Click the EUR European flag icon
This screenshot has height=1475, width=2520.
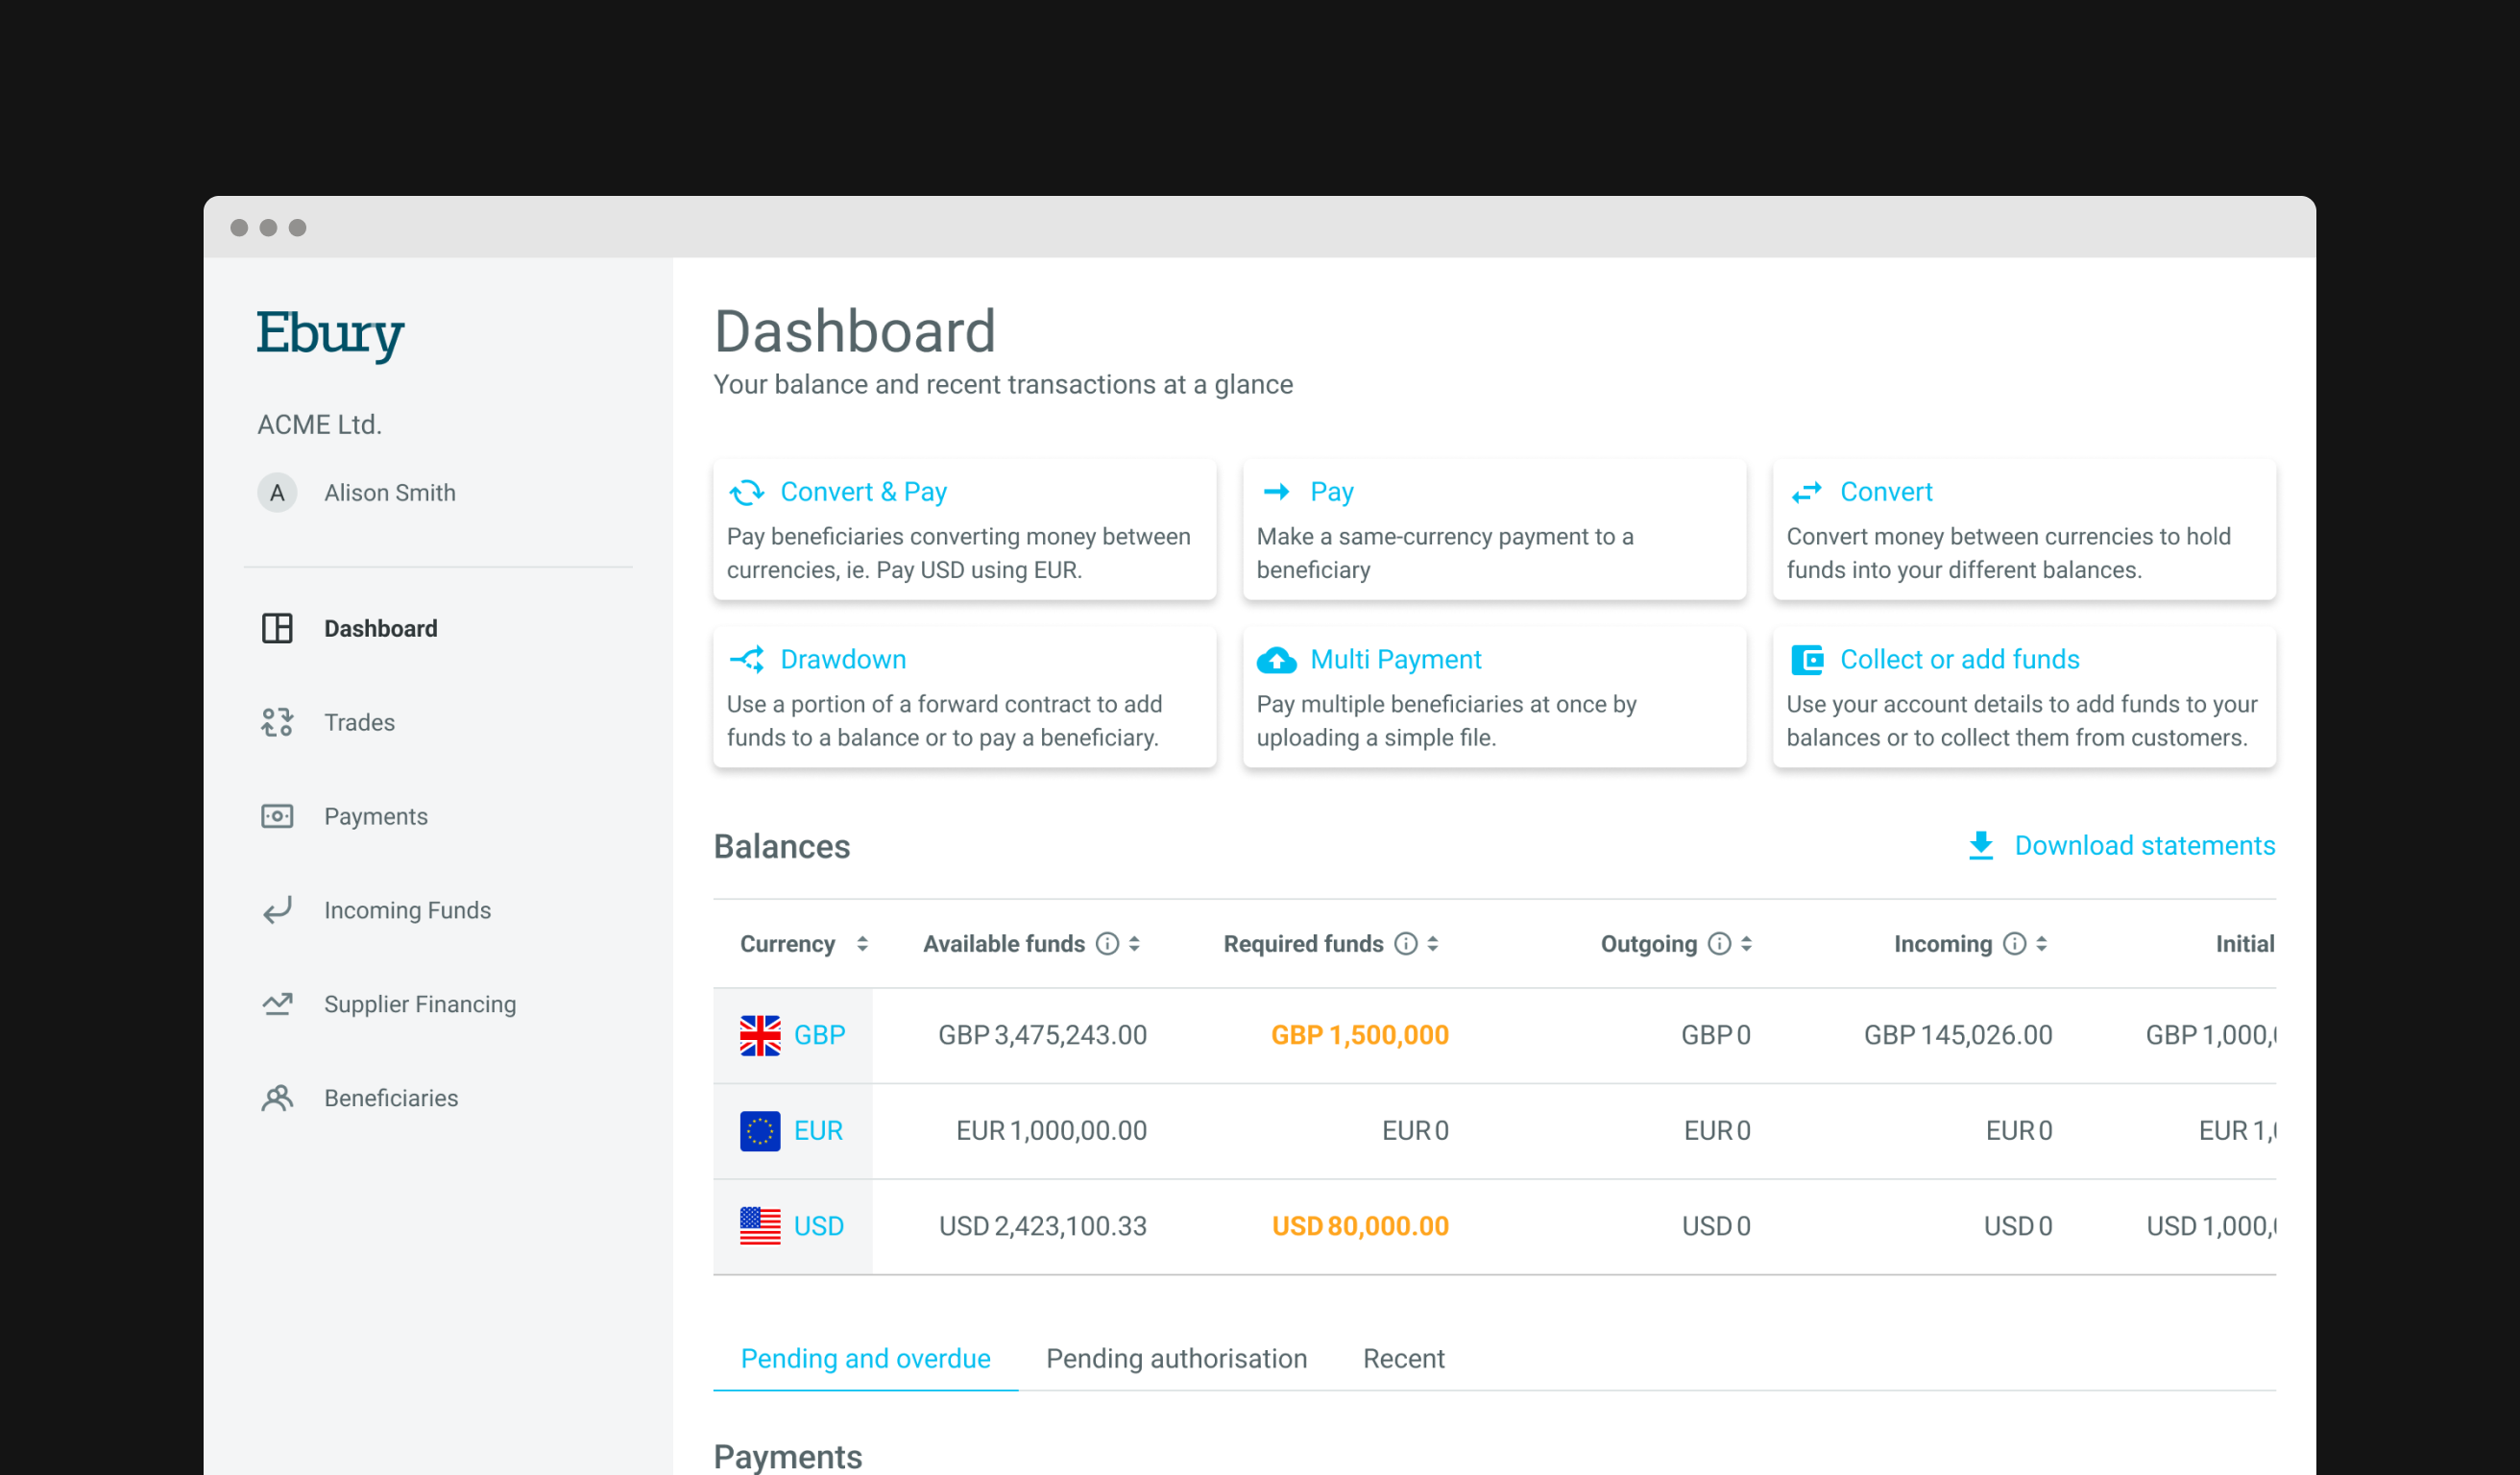point(760,1130)
